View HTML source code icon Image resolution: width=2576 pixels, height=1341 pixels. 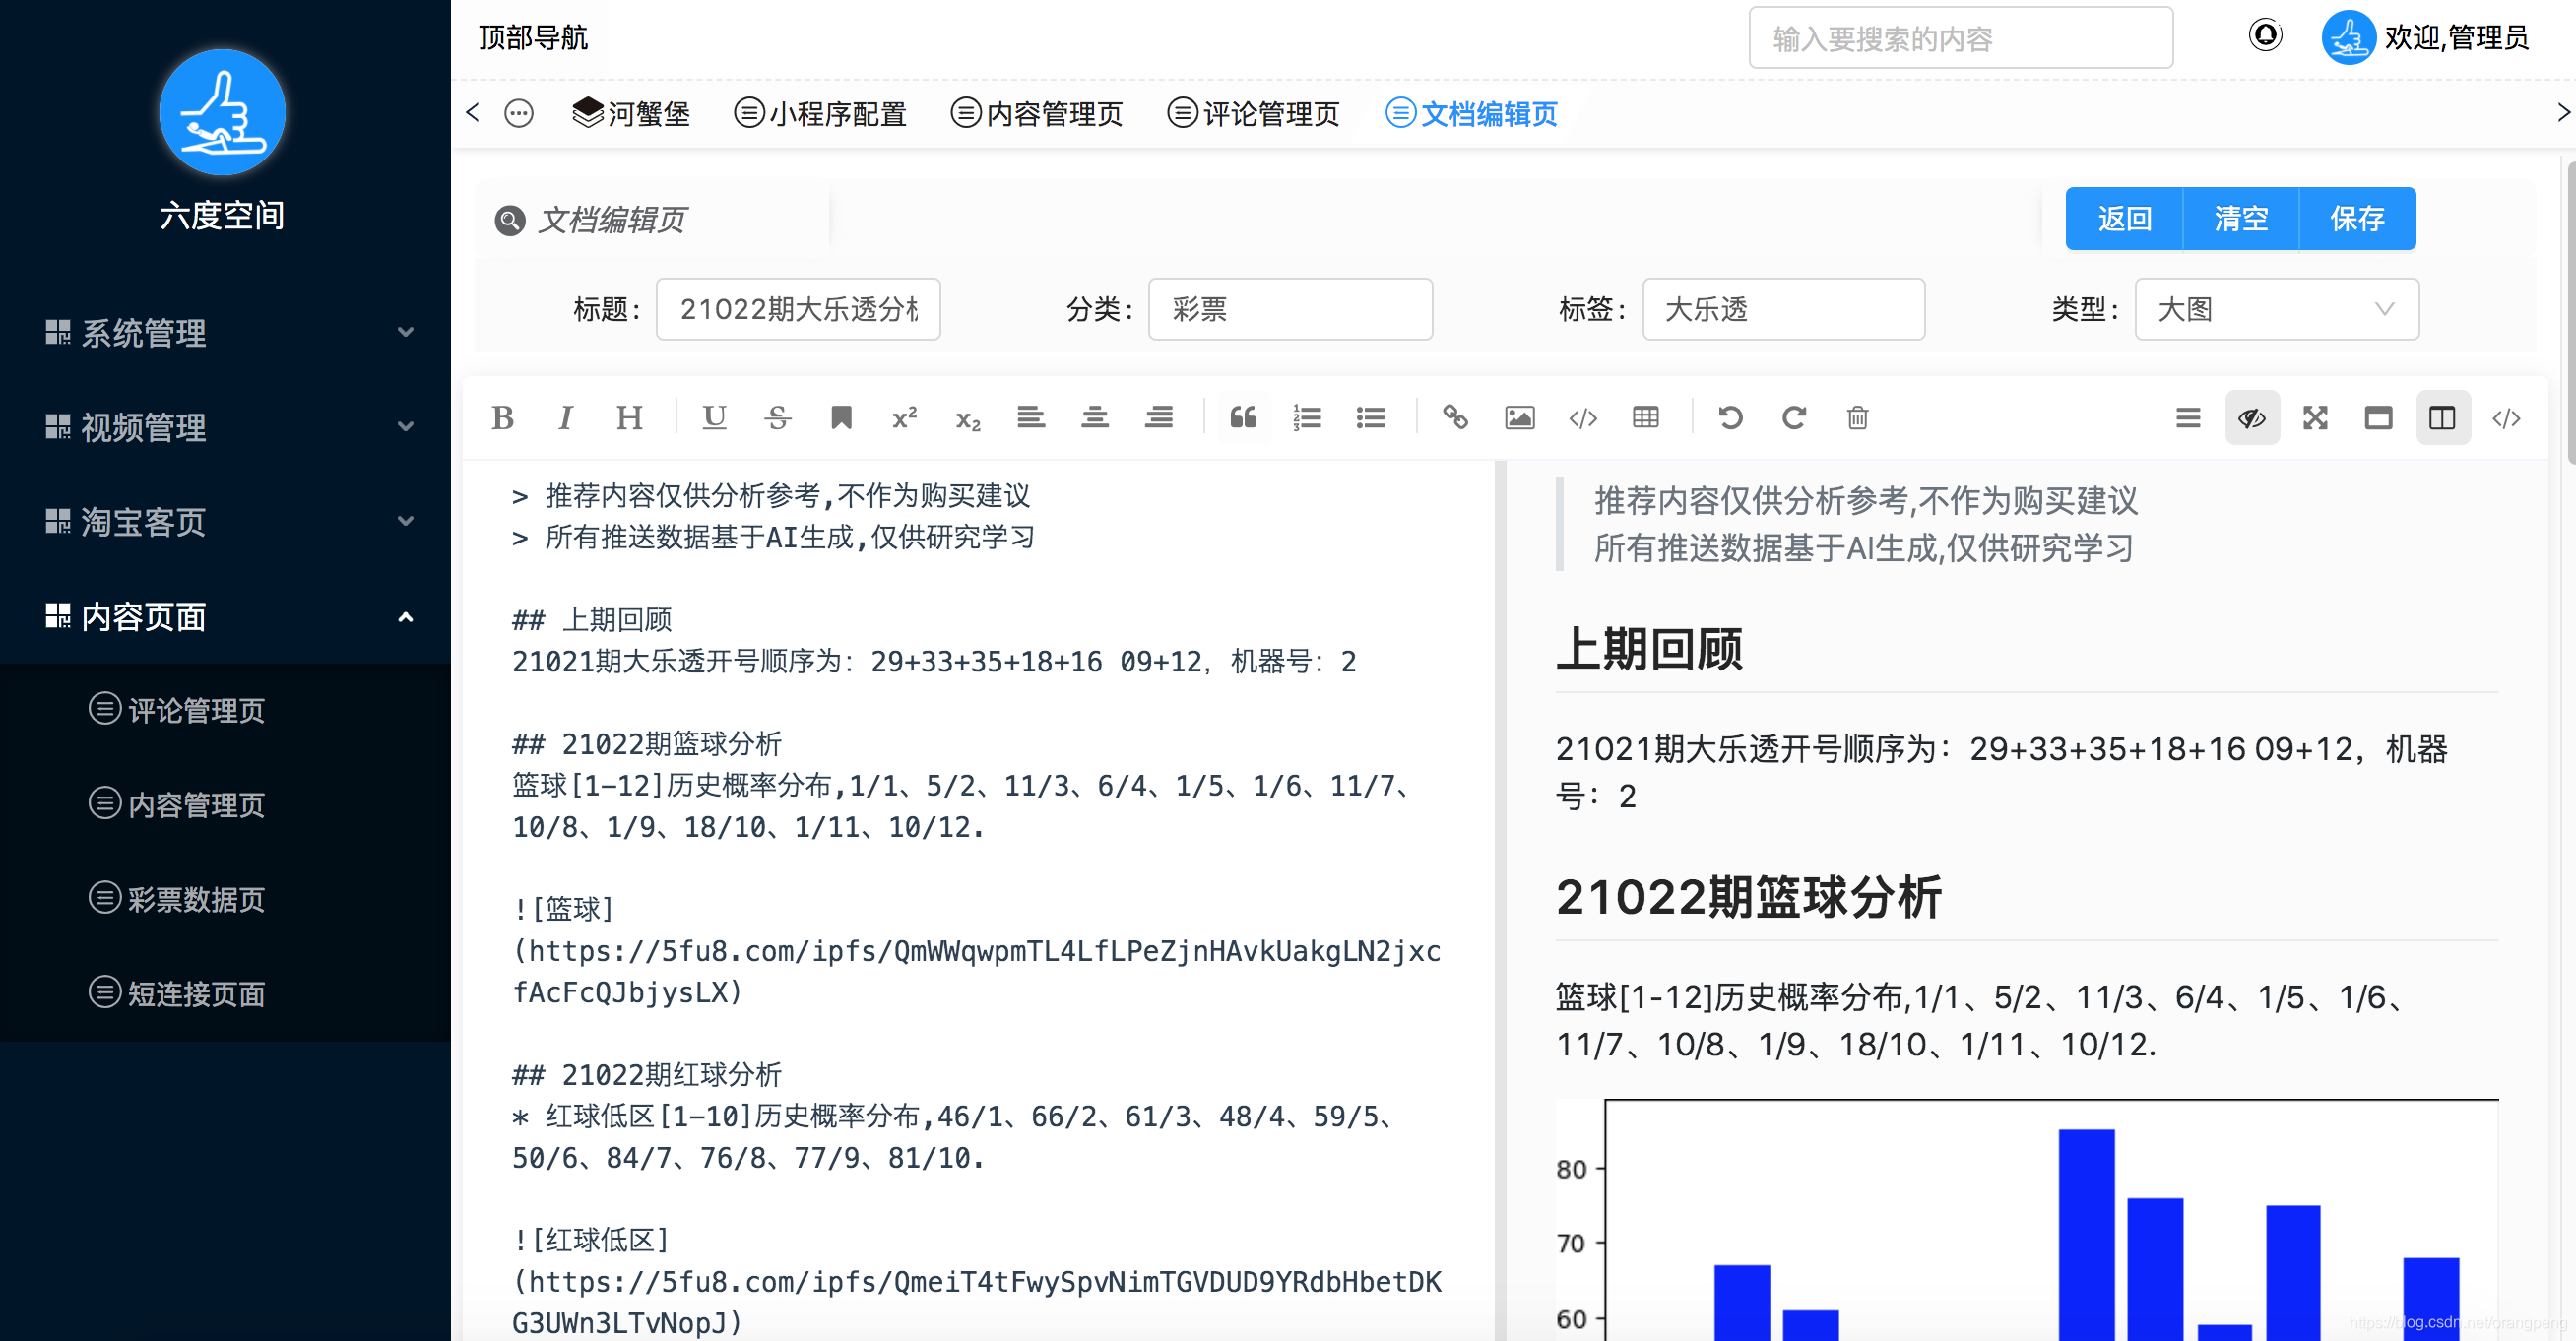click(2506, 418)
